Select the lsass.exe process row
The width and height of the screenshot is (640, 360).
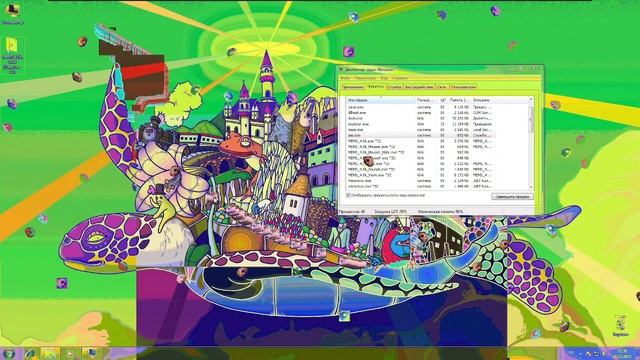pyautogui.click(x=420, y=130)
